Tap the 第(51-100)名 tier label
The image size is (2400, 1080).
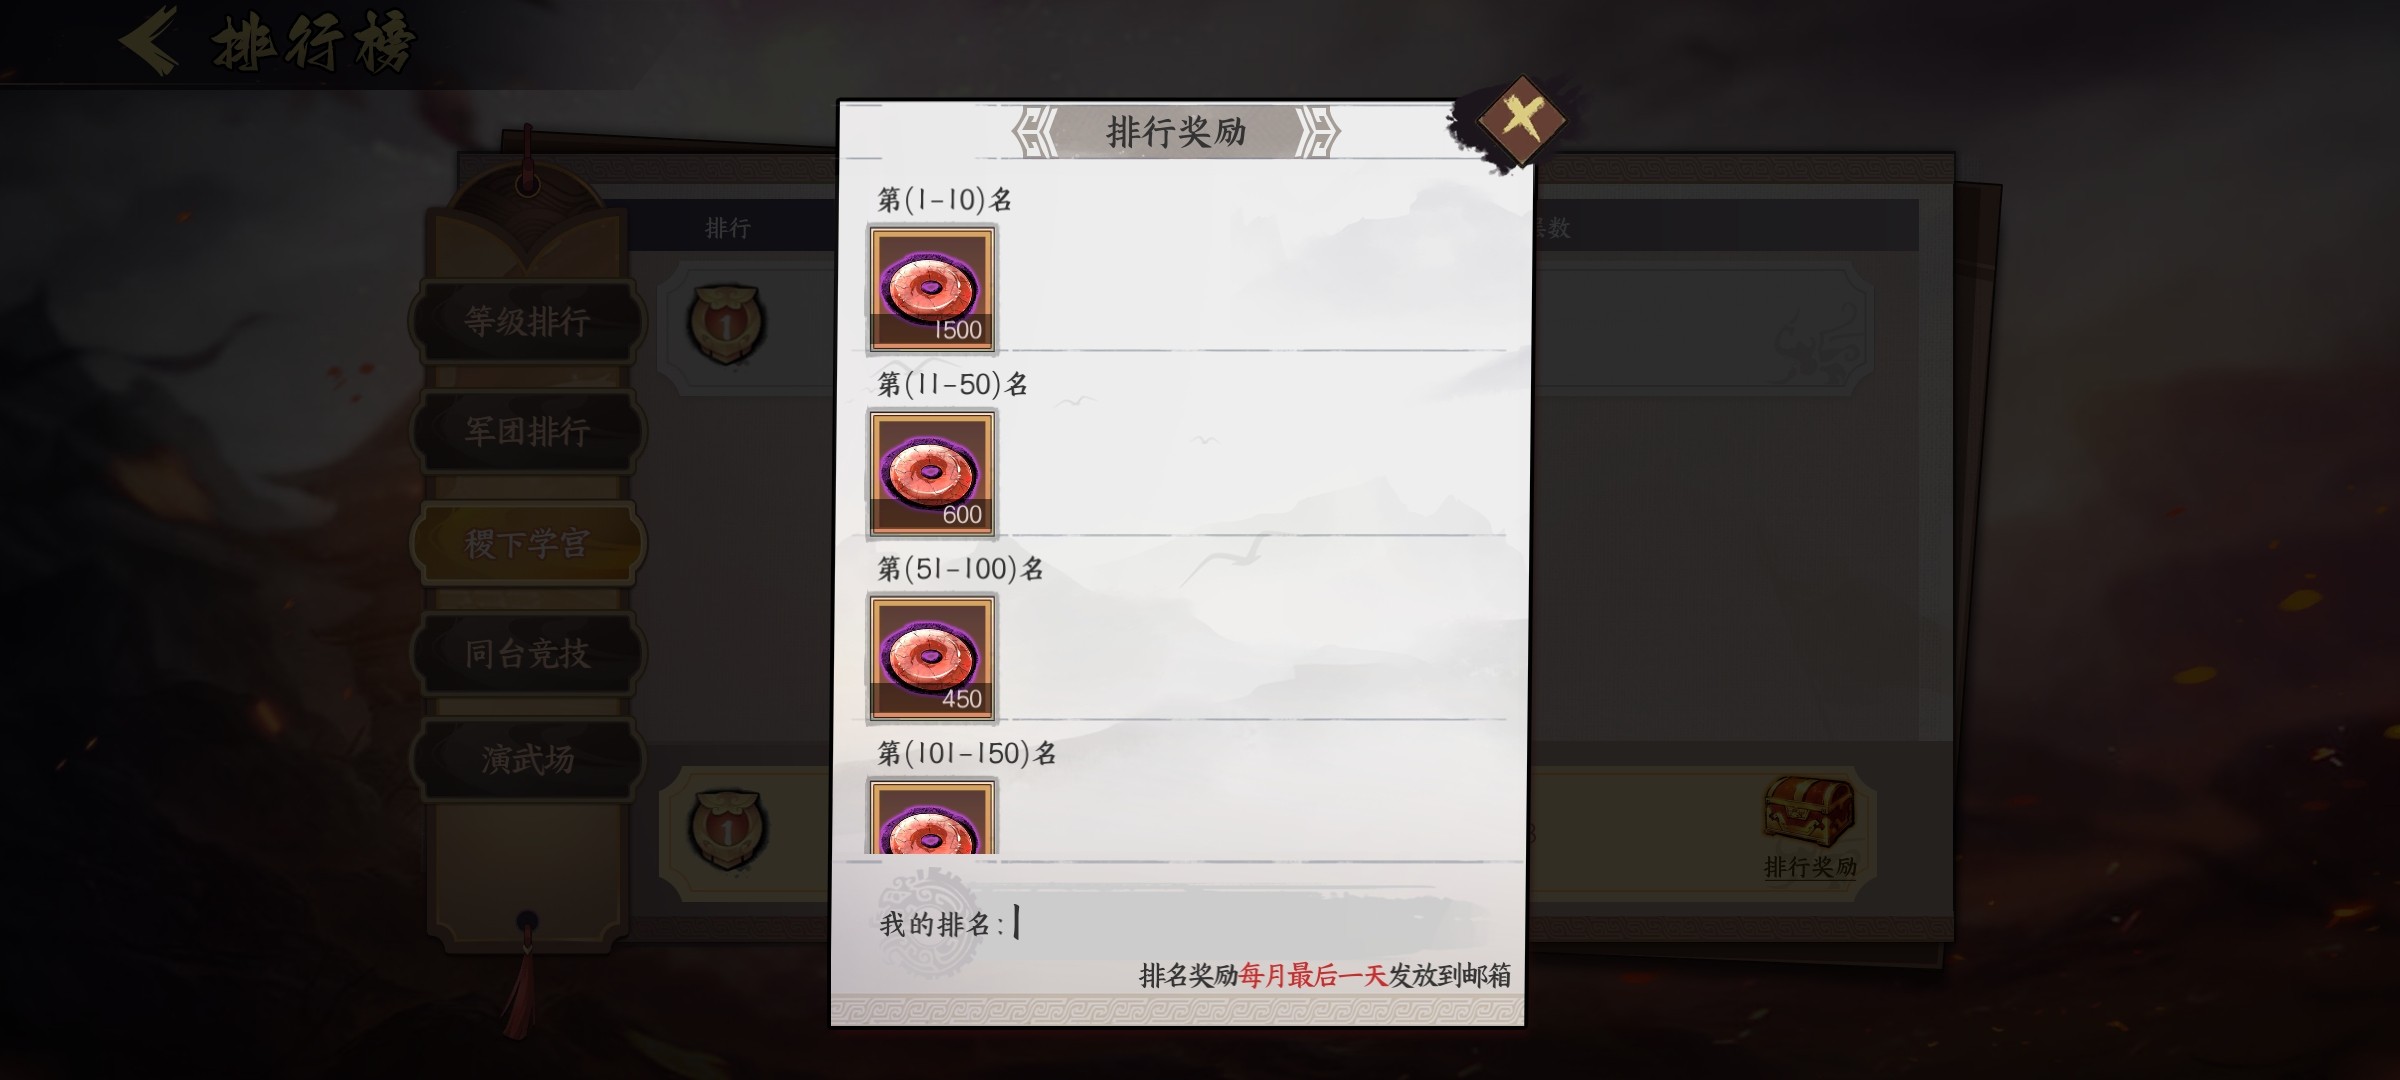(x=961, y=569)
